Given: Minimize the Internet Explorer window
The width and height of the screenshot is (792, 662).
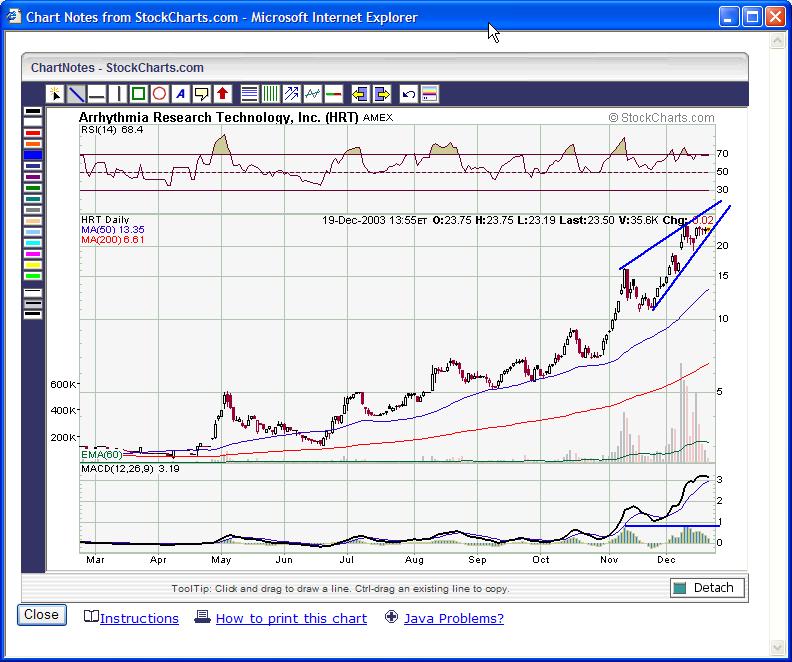Looking at the screenshot, I should click(x=728, y=17).
